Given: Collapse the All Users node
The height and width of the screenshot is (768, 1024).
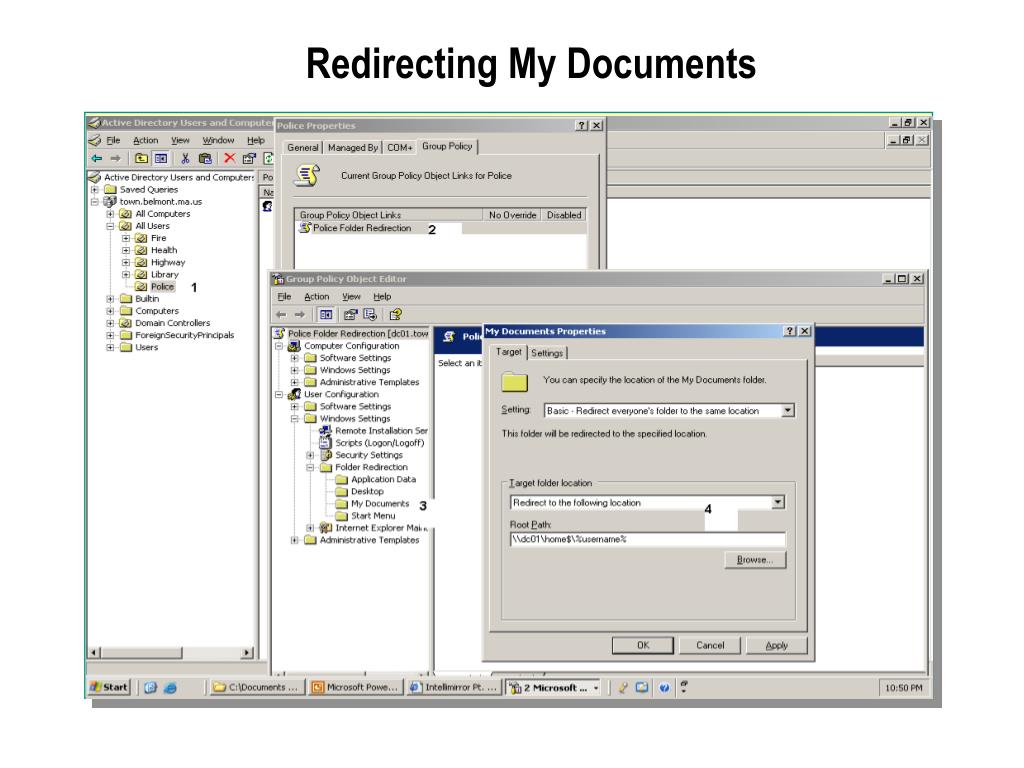Looking at the screenshot, I should (110, 226).
